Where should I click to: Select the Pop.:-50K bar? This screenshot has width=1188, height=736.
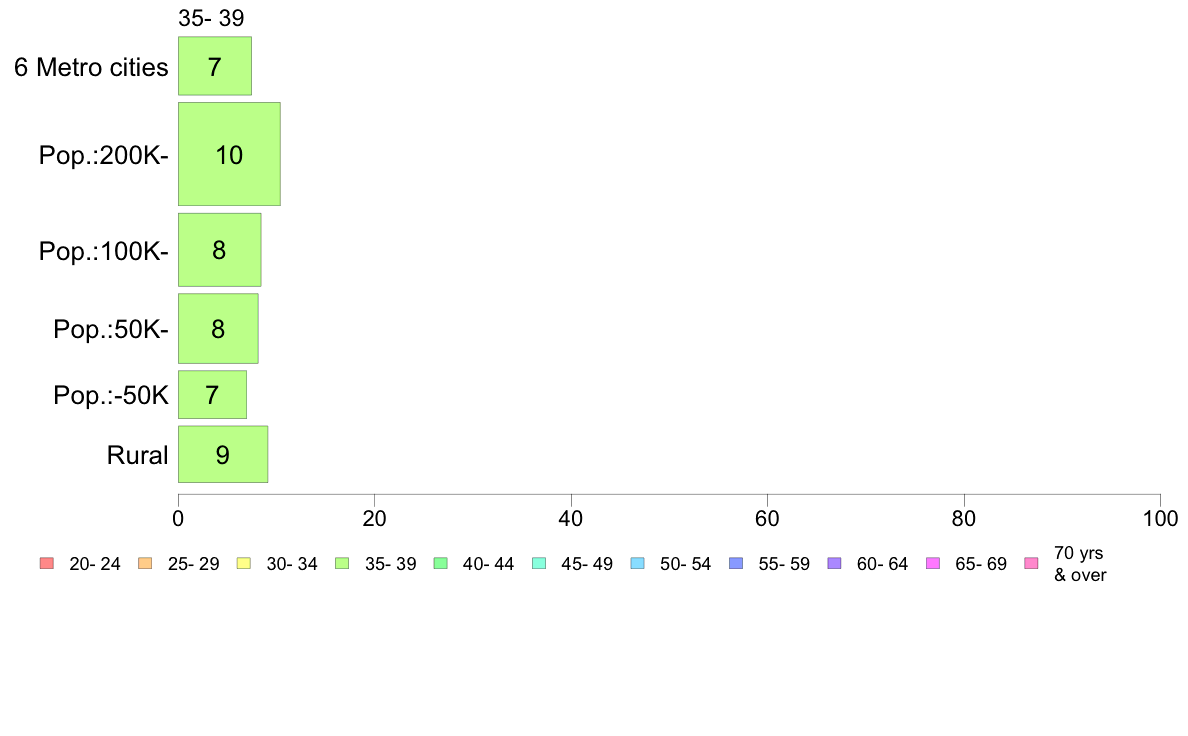point(213,394)
